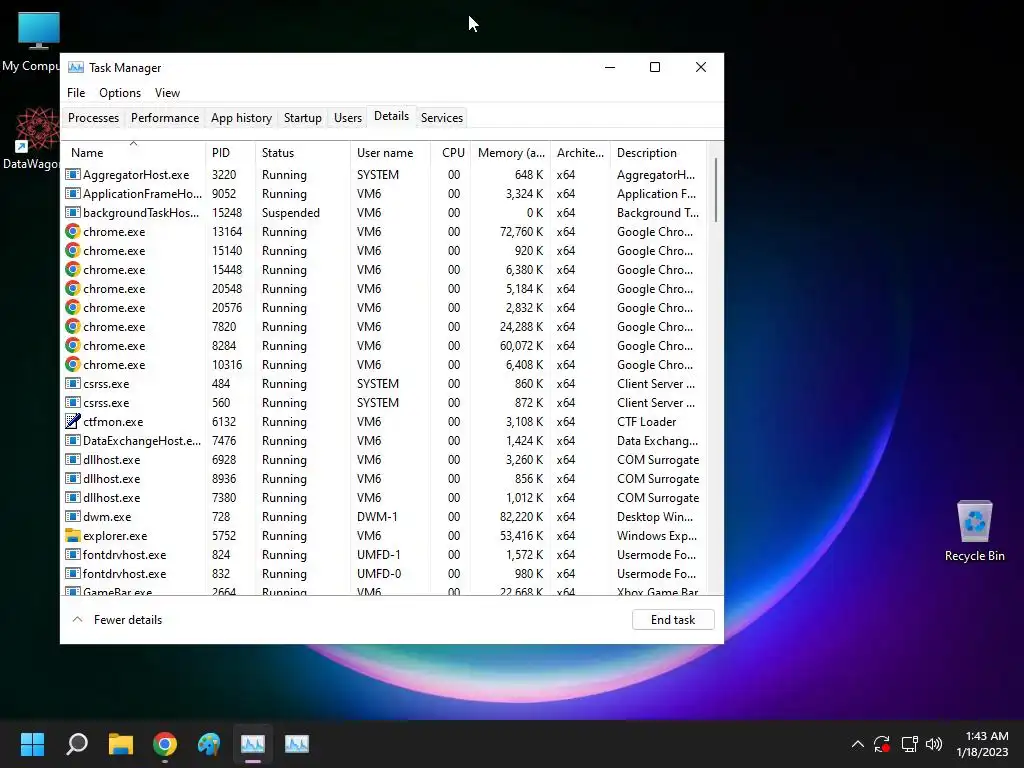Click the Suspended status of backgroundTaskHost

pyautogui.click(x=291, y=212)
